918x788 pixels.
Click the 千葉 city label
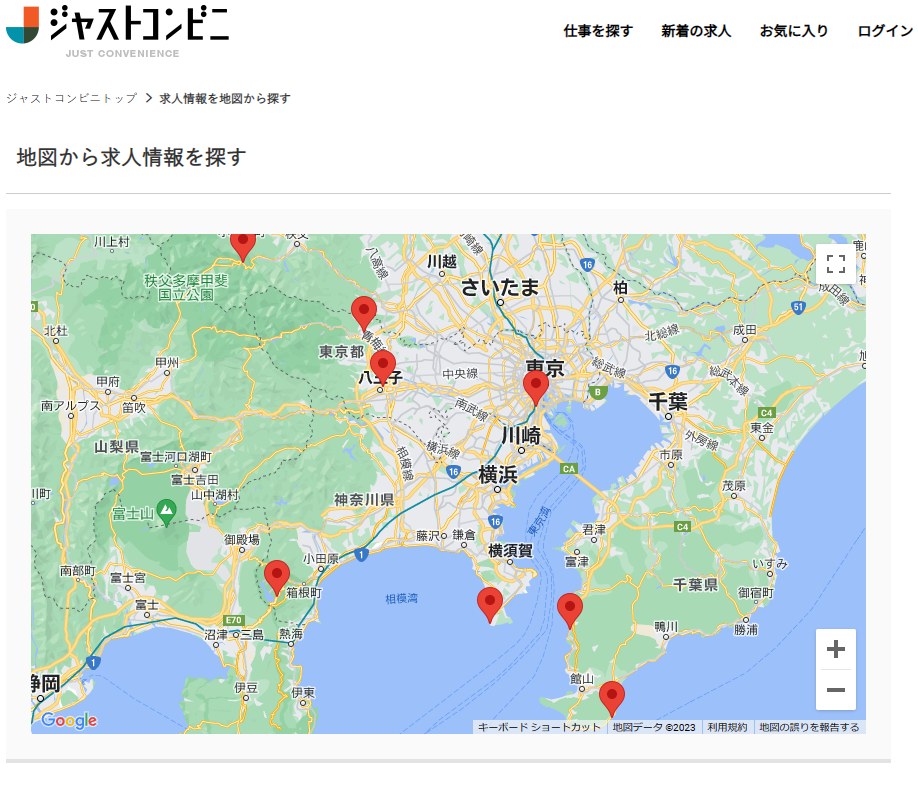668,402
